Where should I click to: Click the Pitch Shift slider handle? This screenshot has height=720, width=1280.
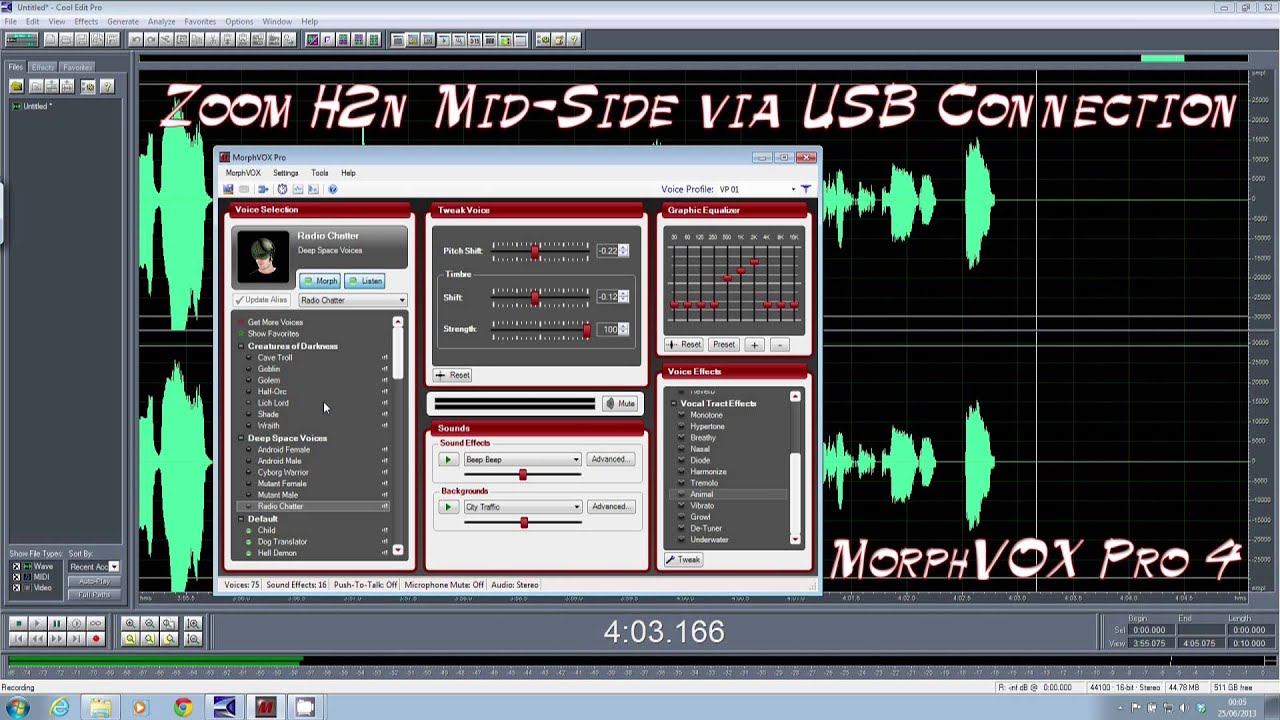535,251
